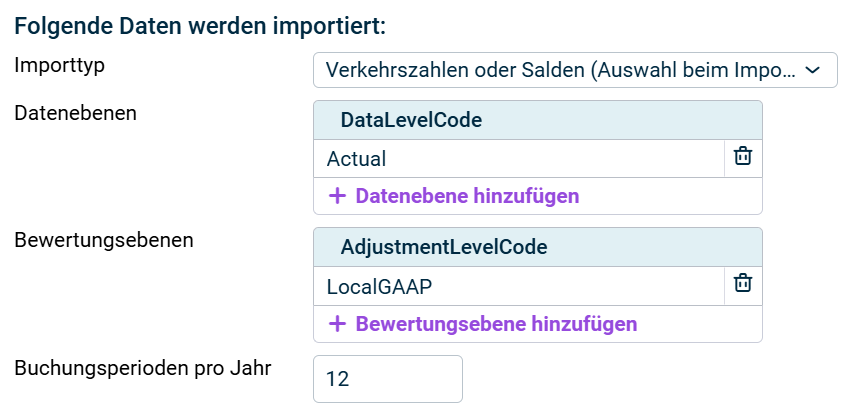Screen dimensions: 858x413
Task: Click the Datenebenen label
Action: pyautogui.click(x=75, y=112)
